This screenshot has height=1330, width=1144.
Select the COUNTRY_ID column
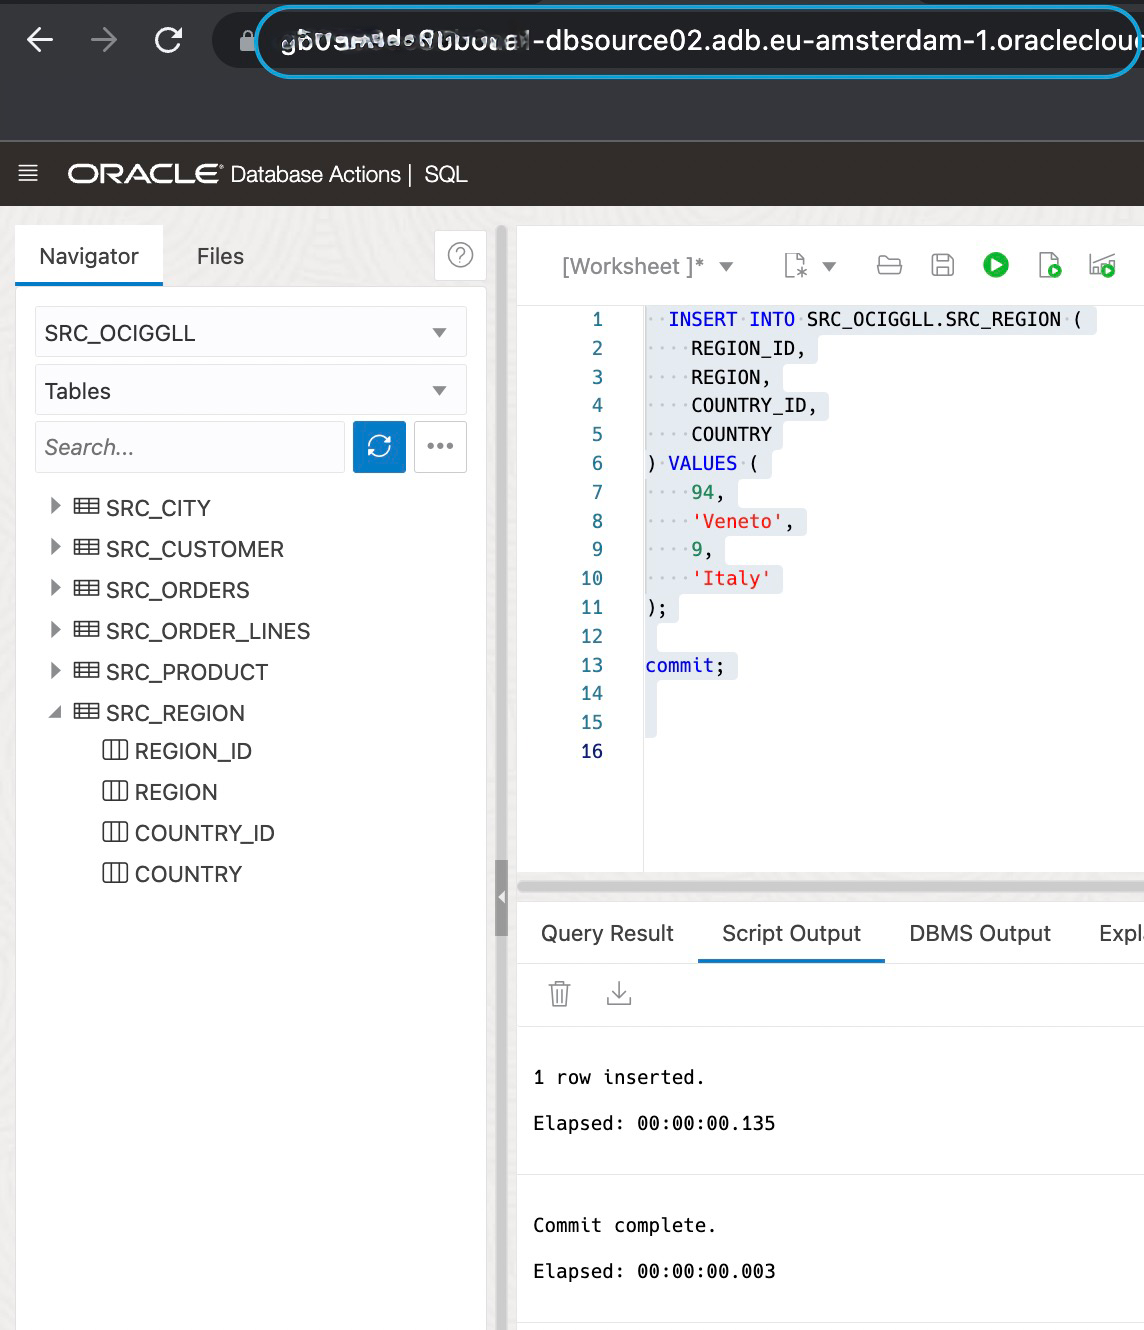tap(204, 833)
